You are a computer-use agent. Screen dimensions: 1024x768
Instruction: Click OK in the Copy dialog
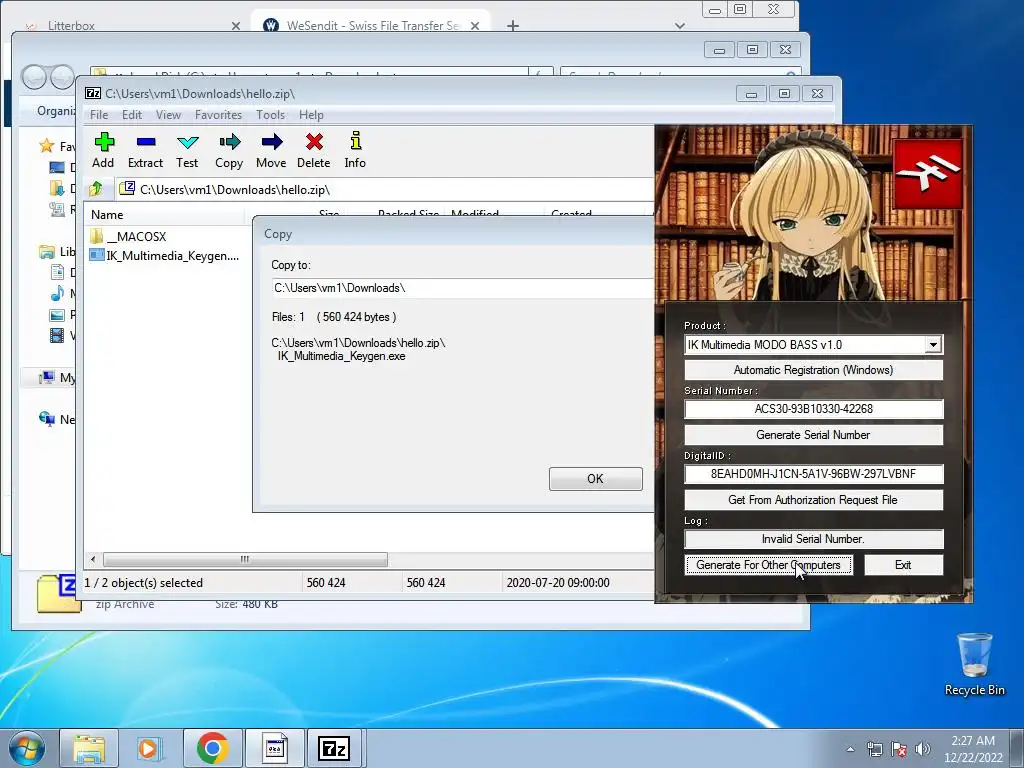coord(596,479)
